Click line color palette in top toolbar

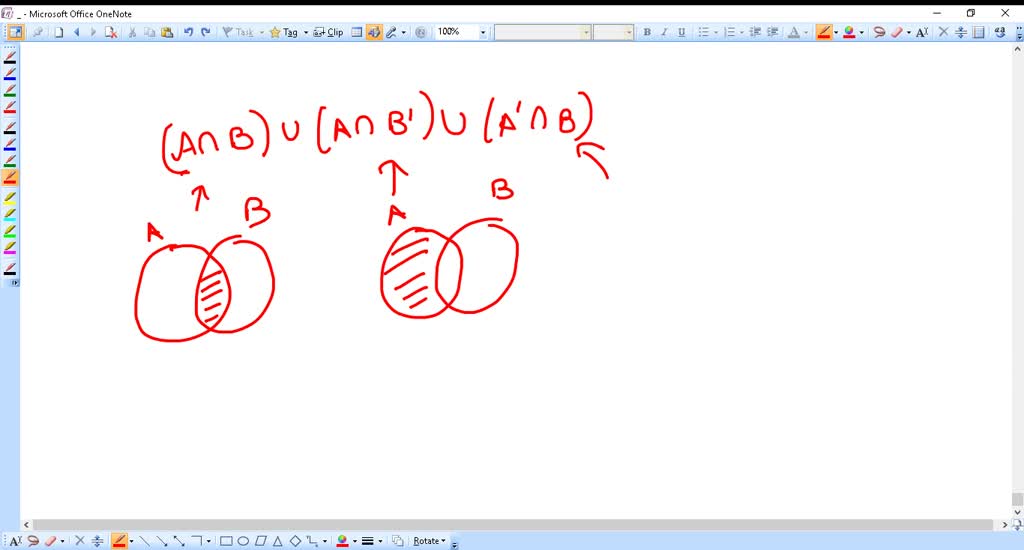(849, 32)
